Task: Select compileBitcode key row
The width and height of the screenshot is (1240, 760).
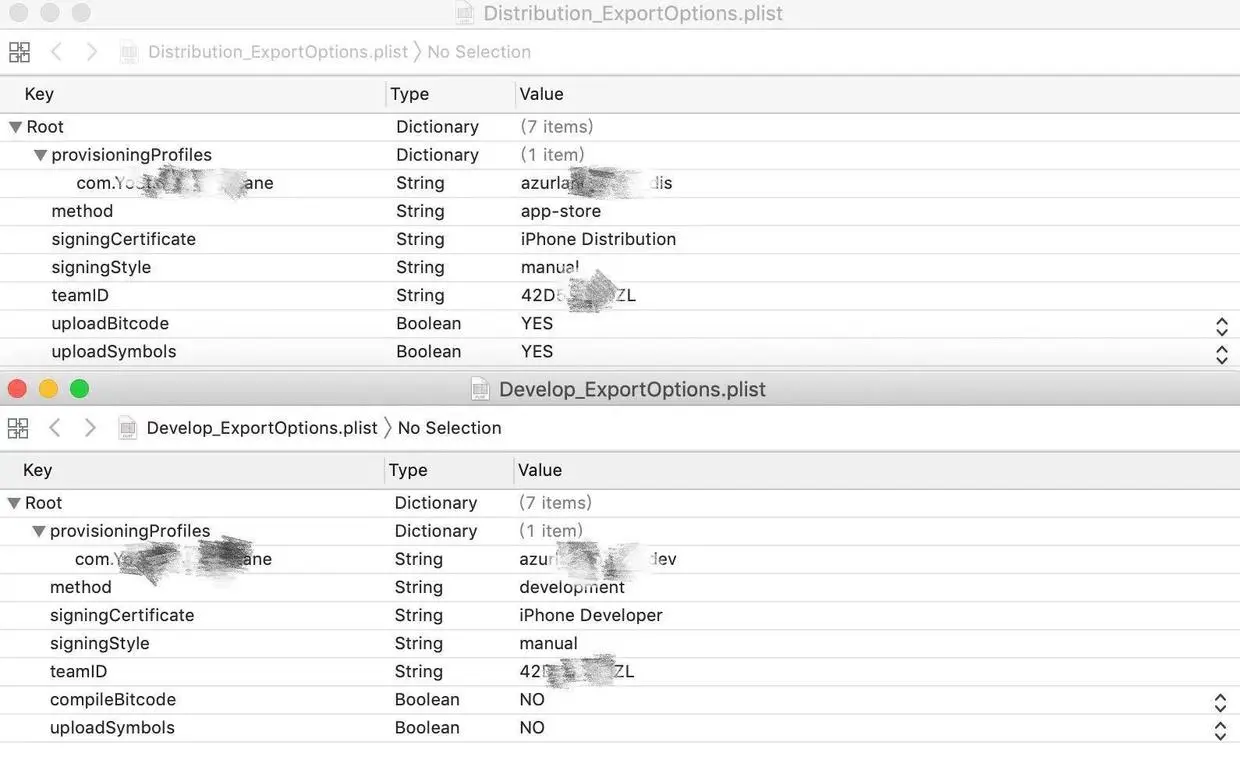Action: (x=113, y=700)
